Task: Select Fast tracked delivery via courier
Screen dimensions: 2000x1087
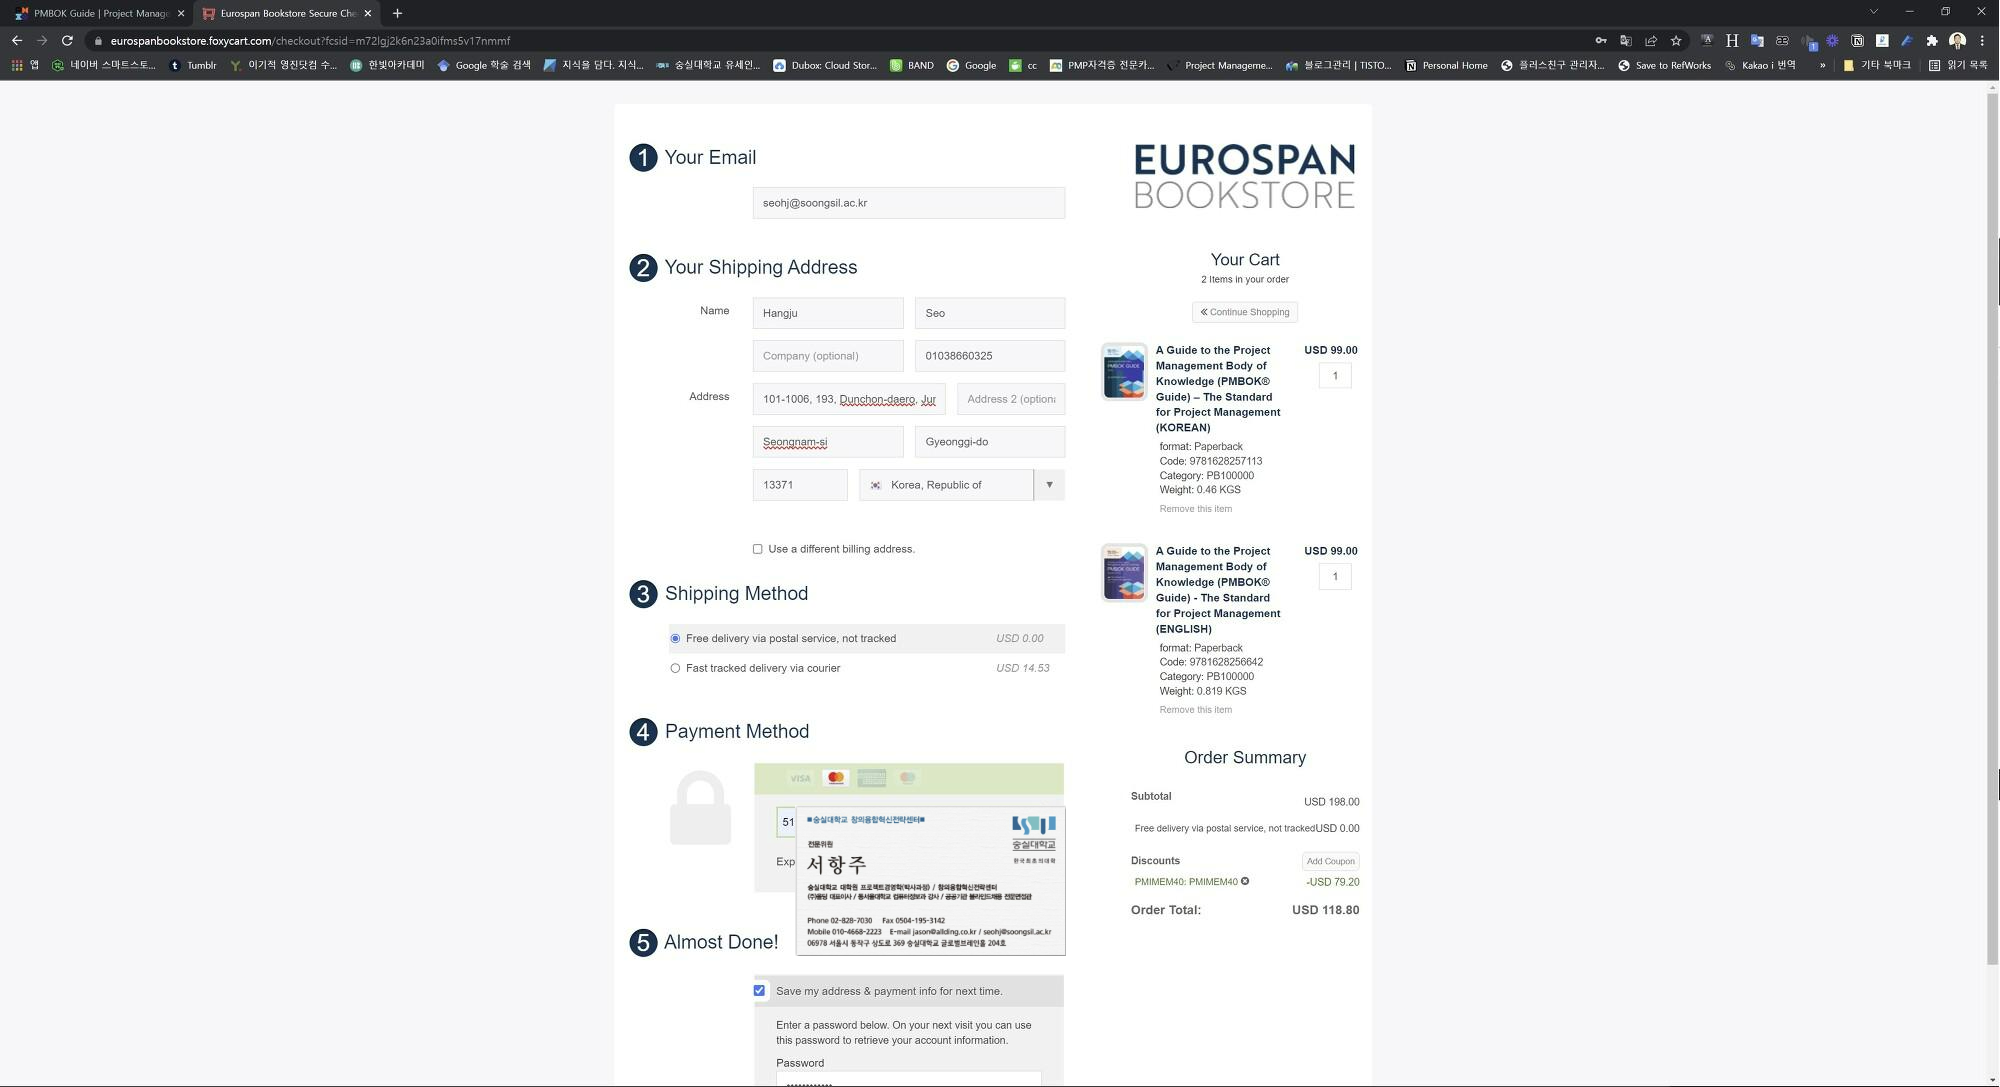Action: click(675, 669)
